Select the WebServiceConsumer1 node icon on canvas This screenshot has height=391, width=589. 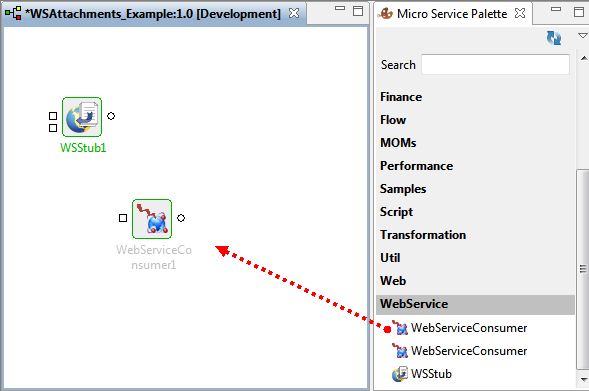[x=152, y=219]
